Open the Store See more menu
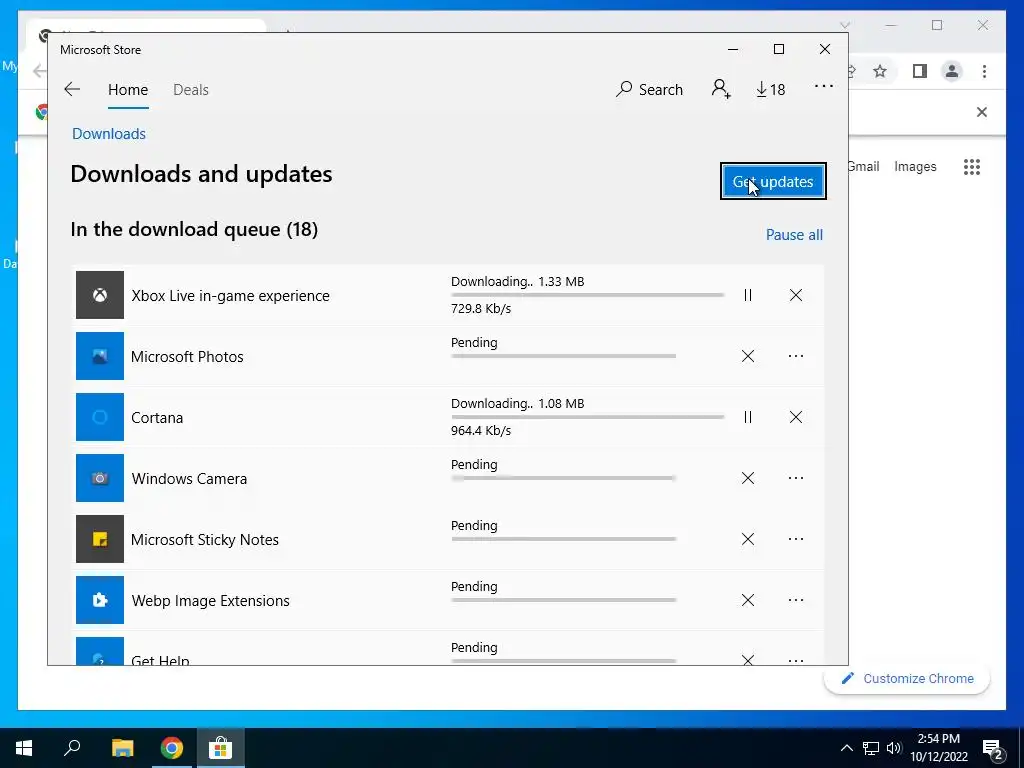 [824, 86]
